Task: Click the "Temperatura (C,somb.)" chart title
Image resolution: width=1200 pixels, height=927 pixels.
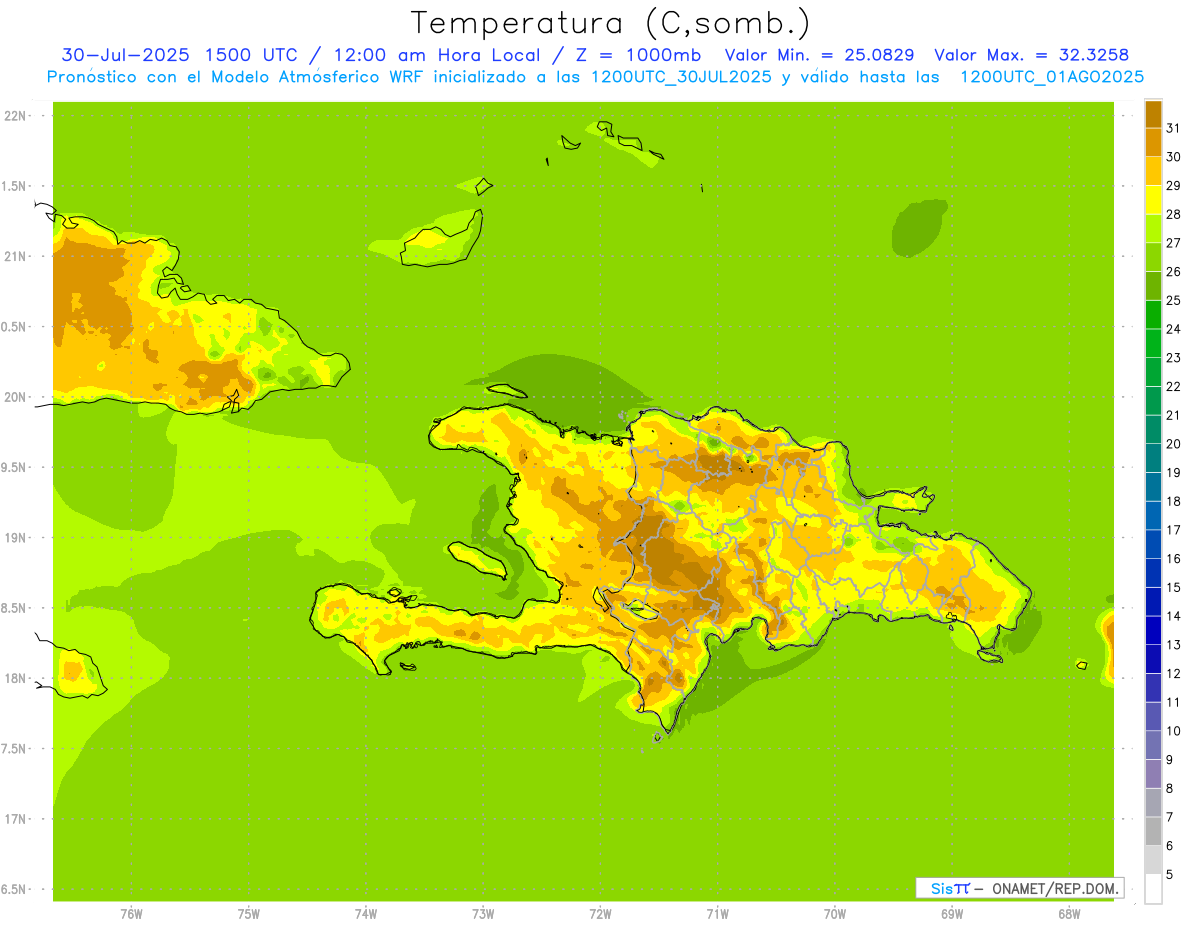Action: 610,24
